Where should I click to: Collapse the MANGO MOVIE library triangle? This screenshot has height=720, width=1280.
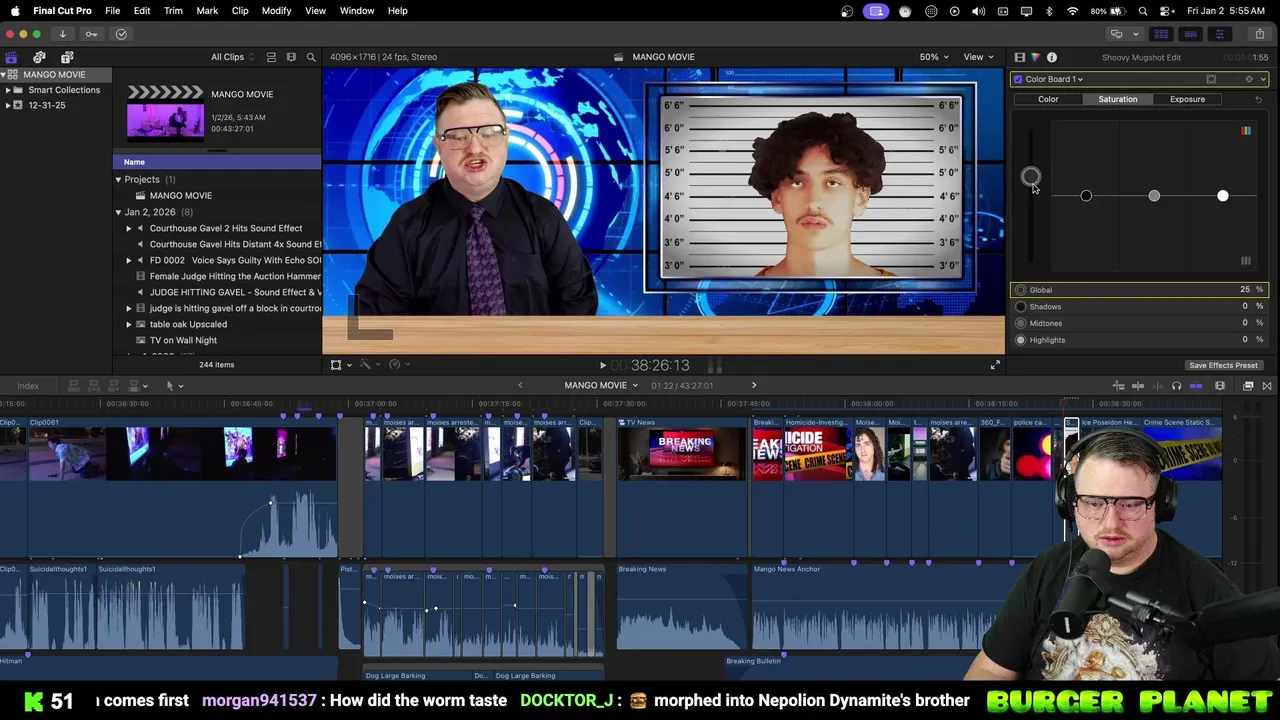(x=3, y=75)
